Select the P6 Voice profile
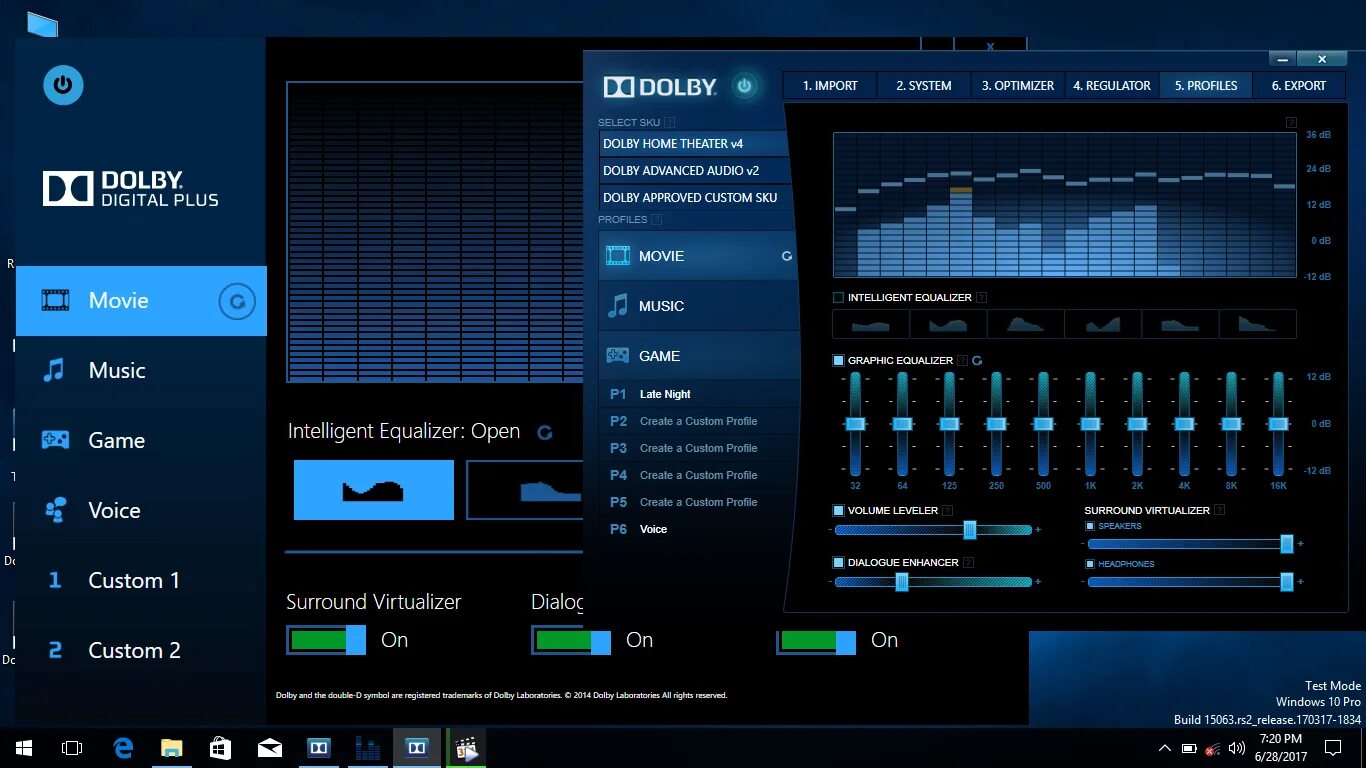The image size is (1366, 768). [x=698, y=529]
